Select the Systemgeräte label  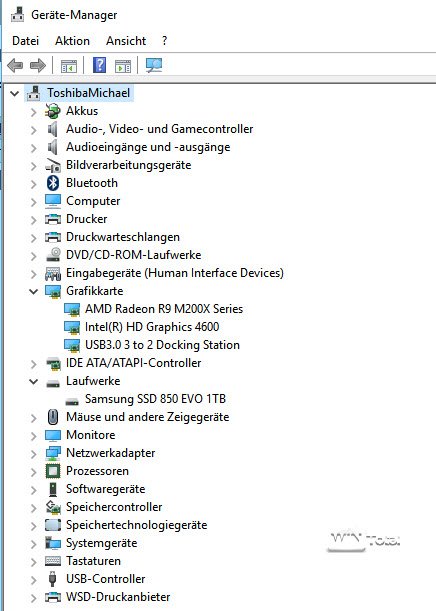click(101, 543)
